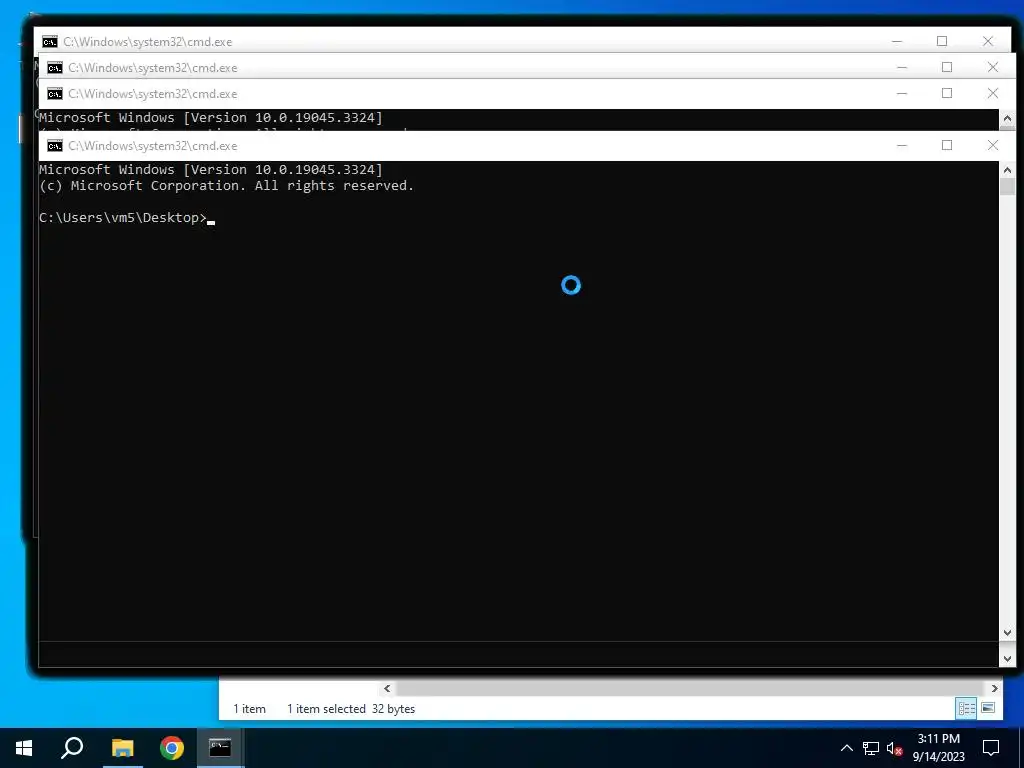Click Explorer horizontal scrollbar left arrow
The width and height of the screenshot is (1024, 768).
click(387, 688)
